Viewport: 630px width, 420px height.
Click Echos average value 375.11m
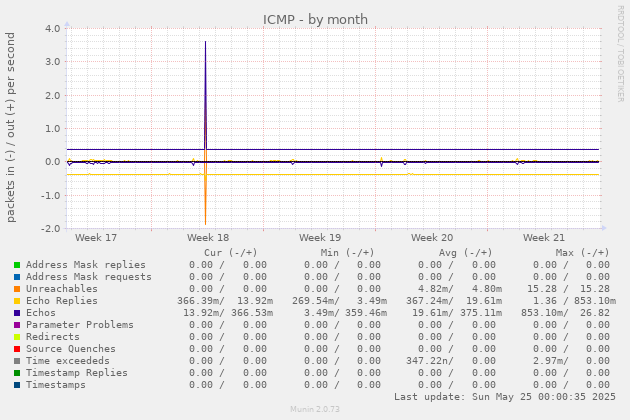[x=481, y=313]
